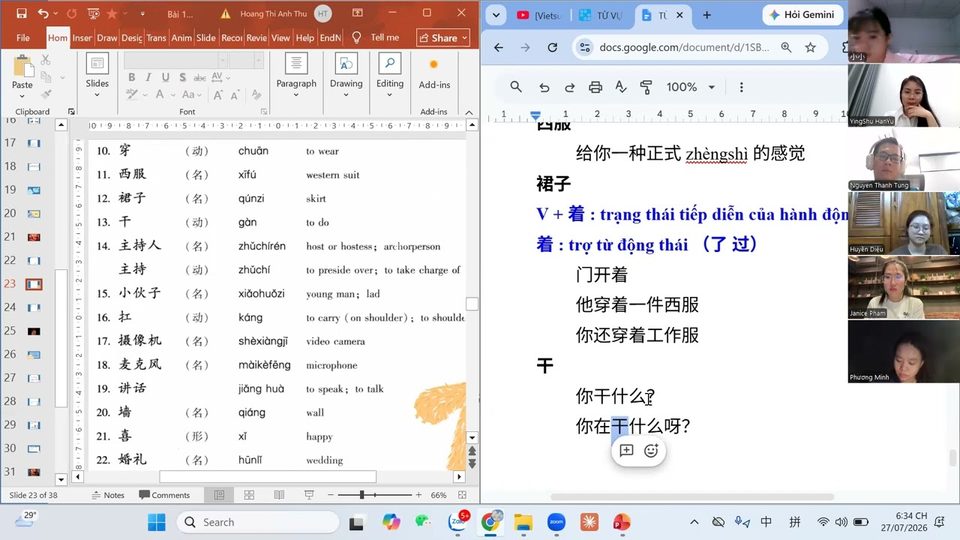Switch to Reading view

pos(279,495)
